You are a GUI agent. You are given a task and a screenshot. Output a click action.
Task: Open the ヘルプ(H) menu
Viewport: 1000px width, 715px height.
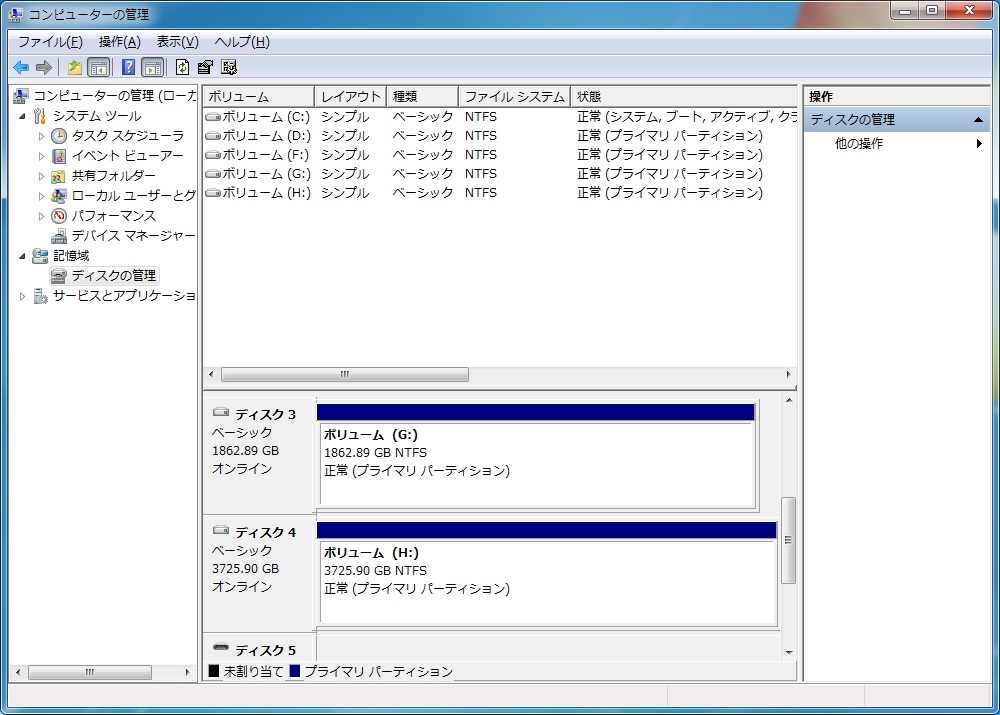tap(242, 42)
